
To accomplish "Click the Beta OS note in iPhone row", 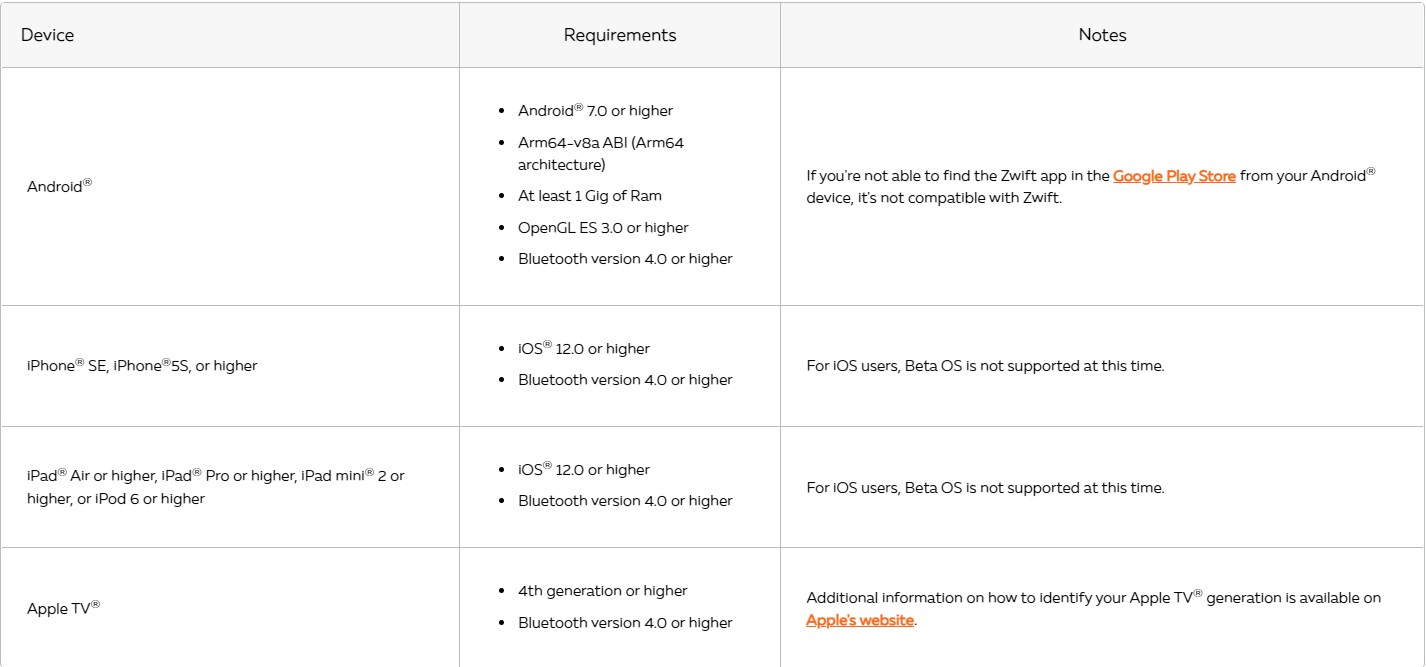I will (x=985, y=366).
